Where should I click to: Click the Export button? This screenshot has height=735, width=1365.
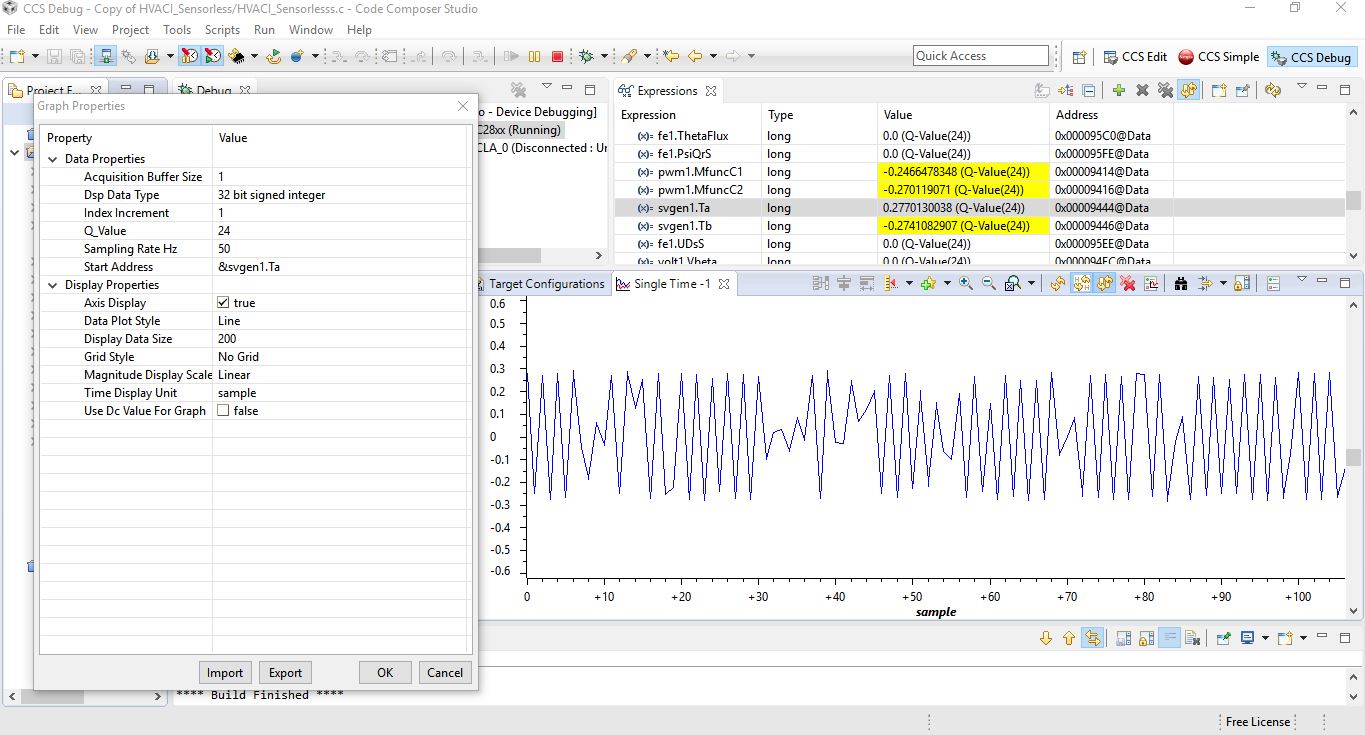(x=285, y=673)
